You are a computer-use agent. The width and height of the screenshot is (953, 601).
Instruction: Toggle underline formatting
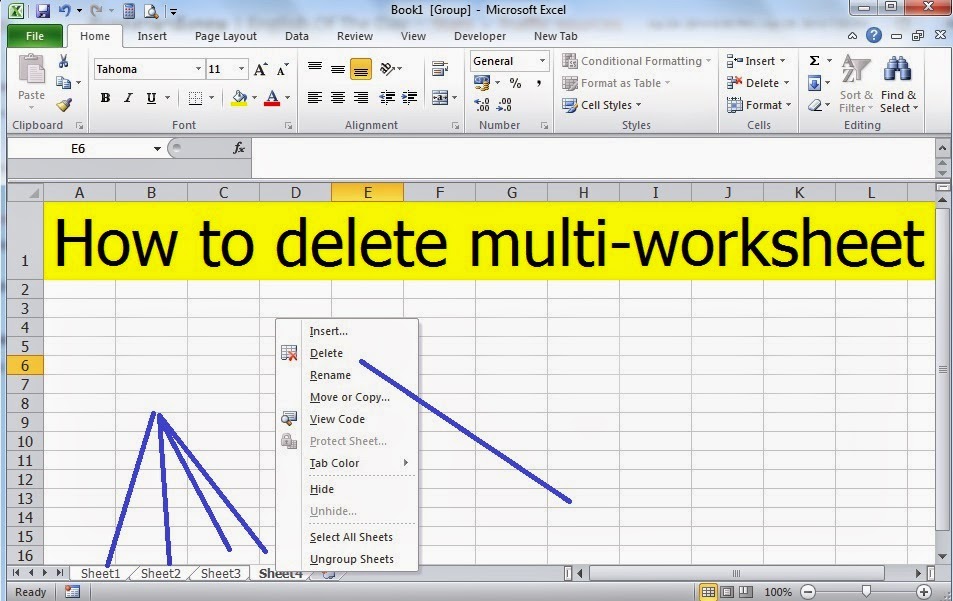(x=151, y=98)
